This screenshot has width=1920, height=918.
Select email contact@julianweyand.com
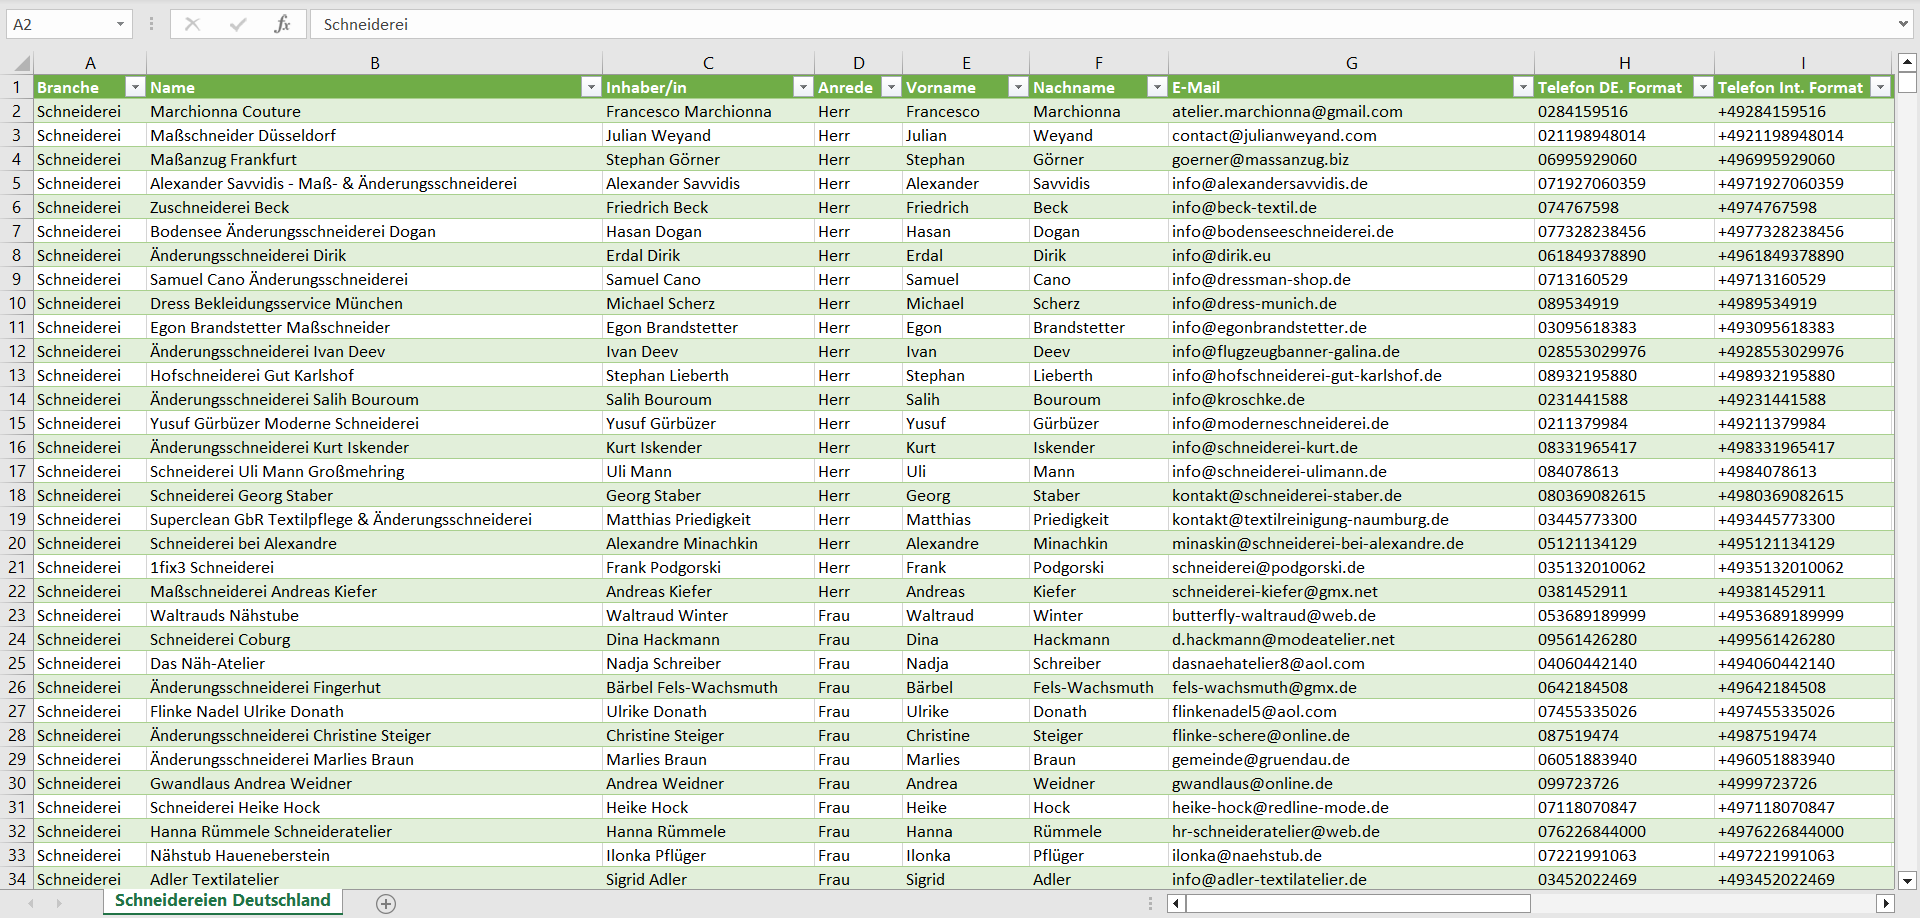click(x=1351, y=135)
